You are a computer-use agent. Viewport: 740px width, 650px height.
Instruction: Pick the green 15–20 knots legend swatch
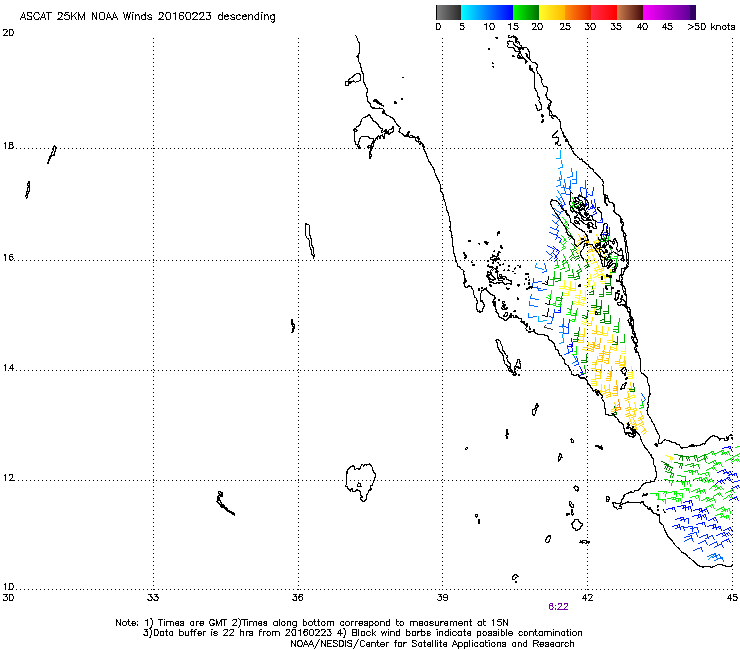(x=526, y=12)
